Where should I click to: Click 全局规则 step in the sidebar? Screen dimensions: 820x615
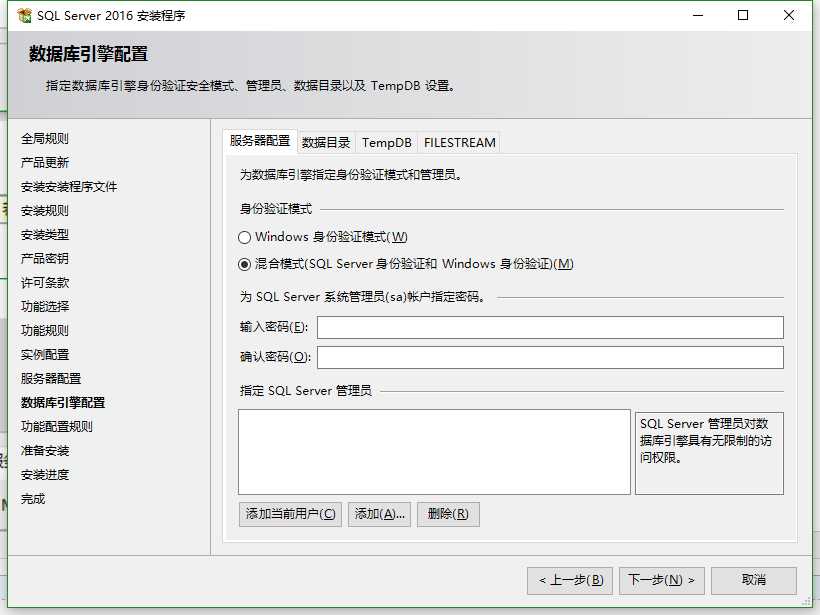coord(45,139)
